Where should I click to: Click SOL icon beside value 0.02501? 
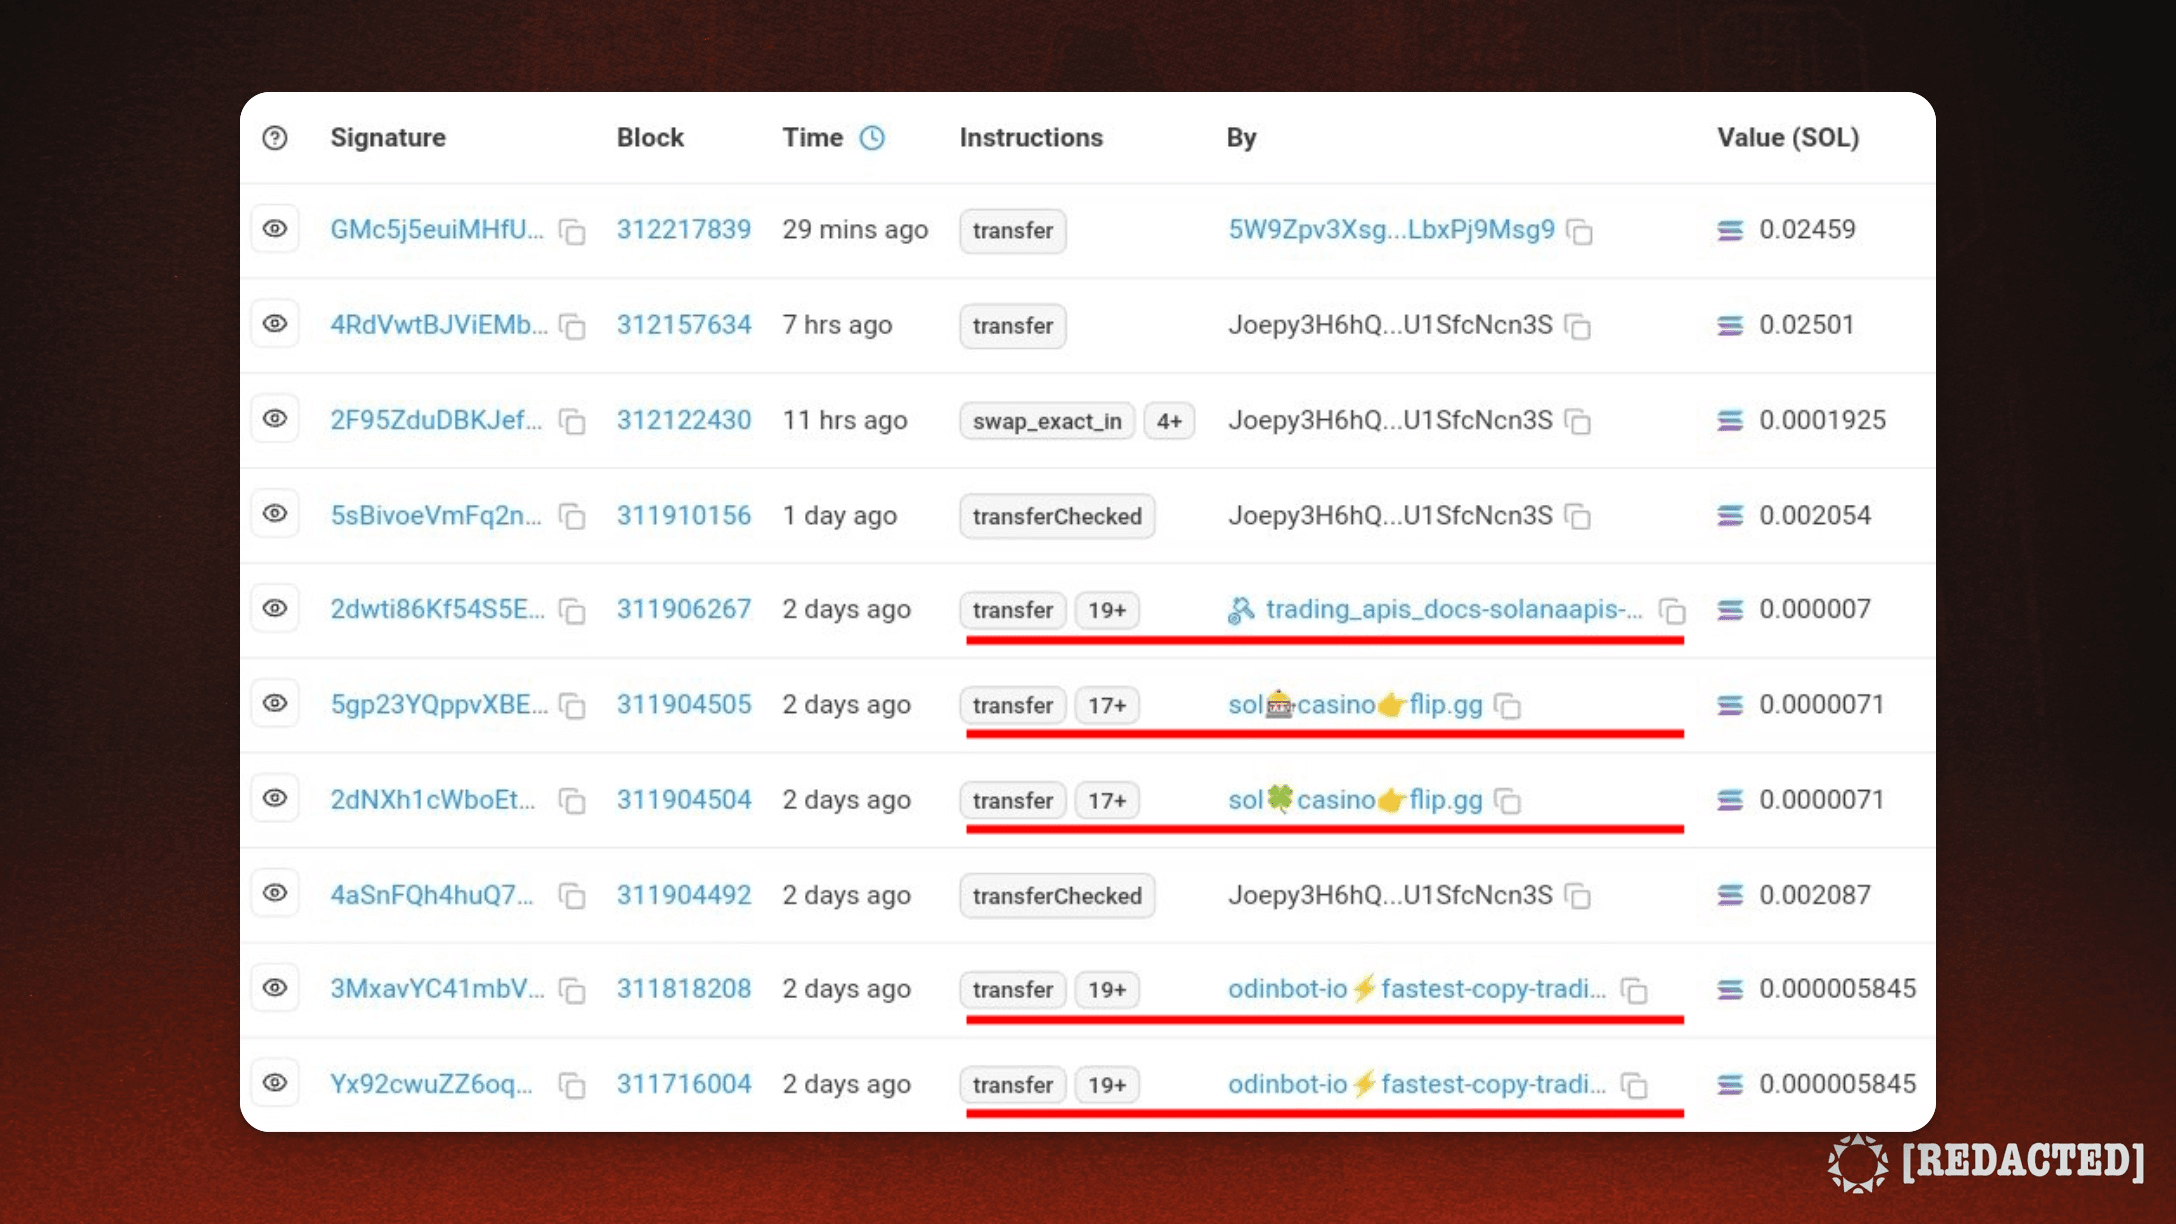tap(1730, 326)
